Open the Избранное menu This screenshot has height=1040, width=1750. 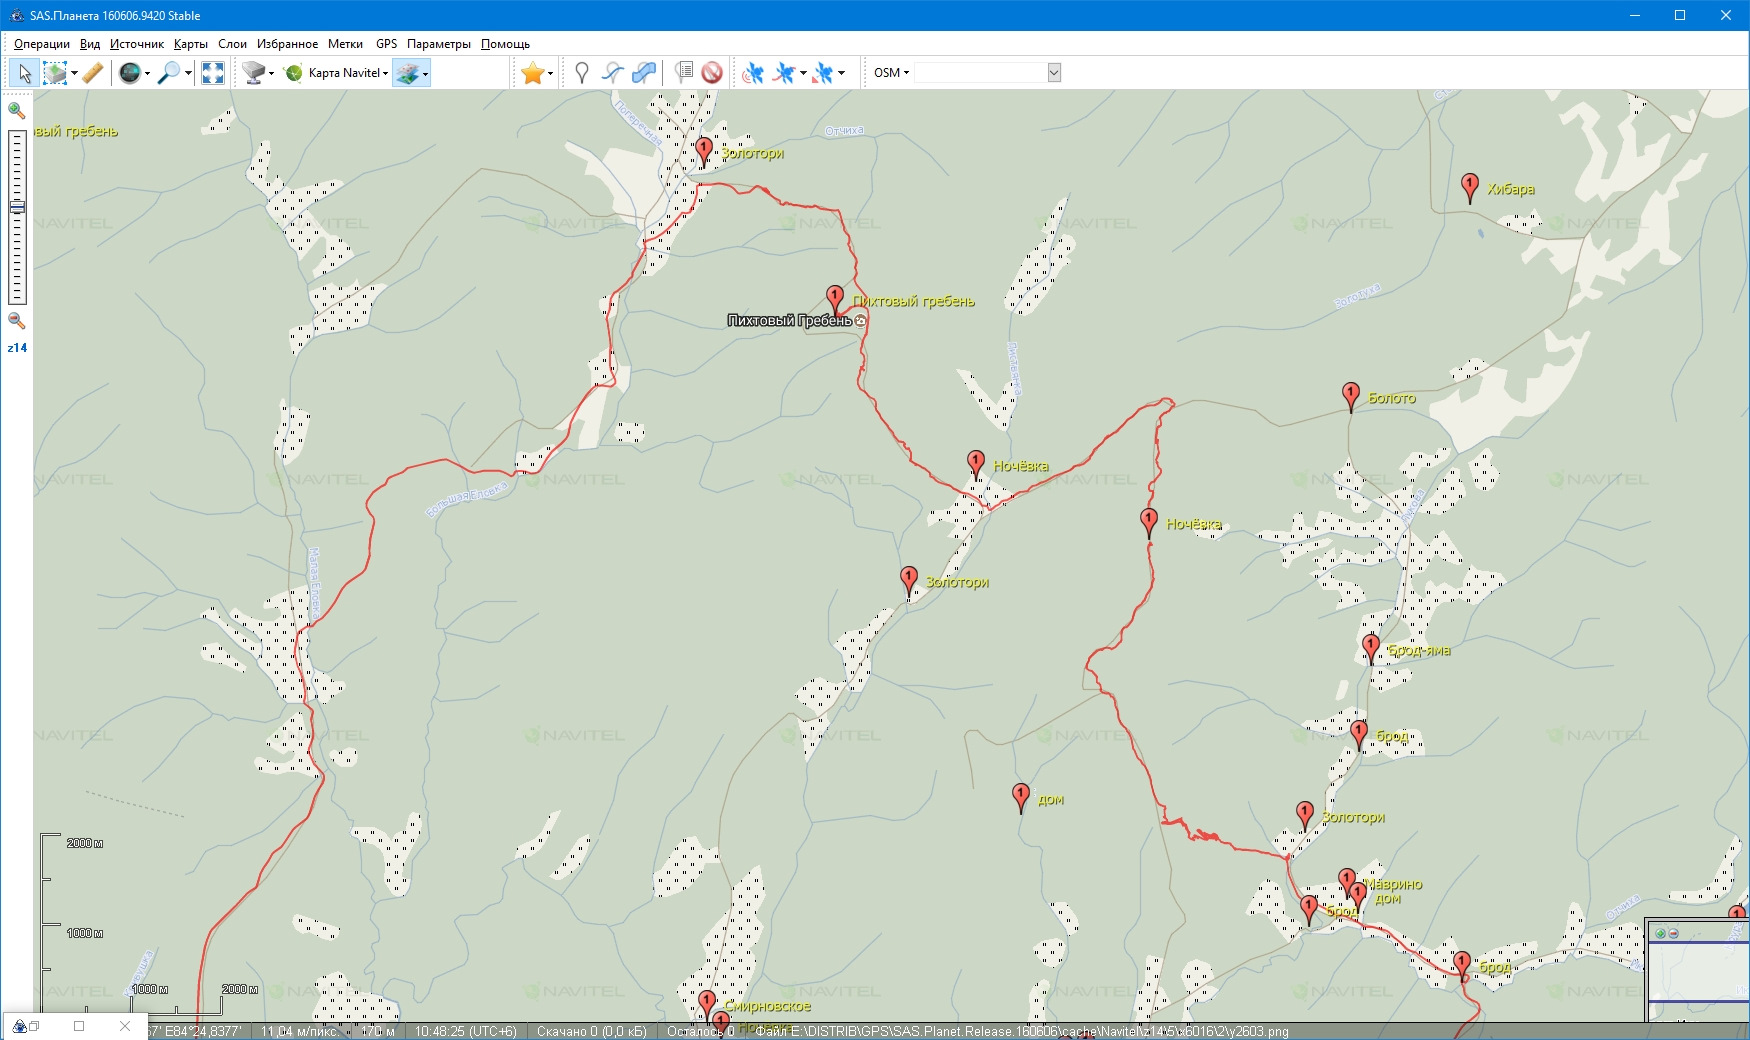pyautogui.click(x=287, y=44)
